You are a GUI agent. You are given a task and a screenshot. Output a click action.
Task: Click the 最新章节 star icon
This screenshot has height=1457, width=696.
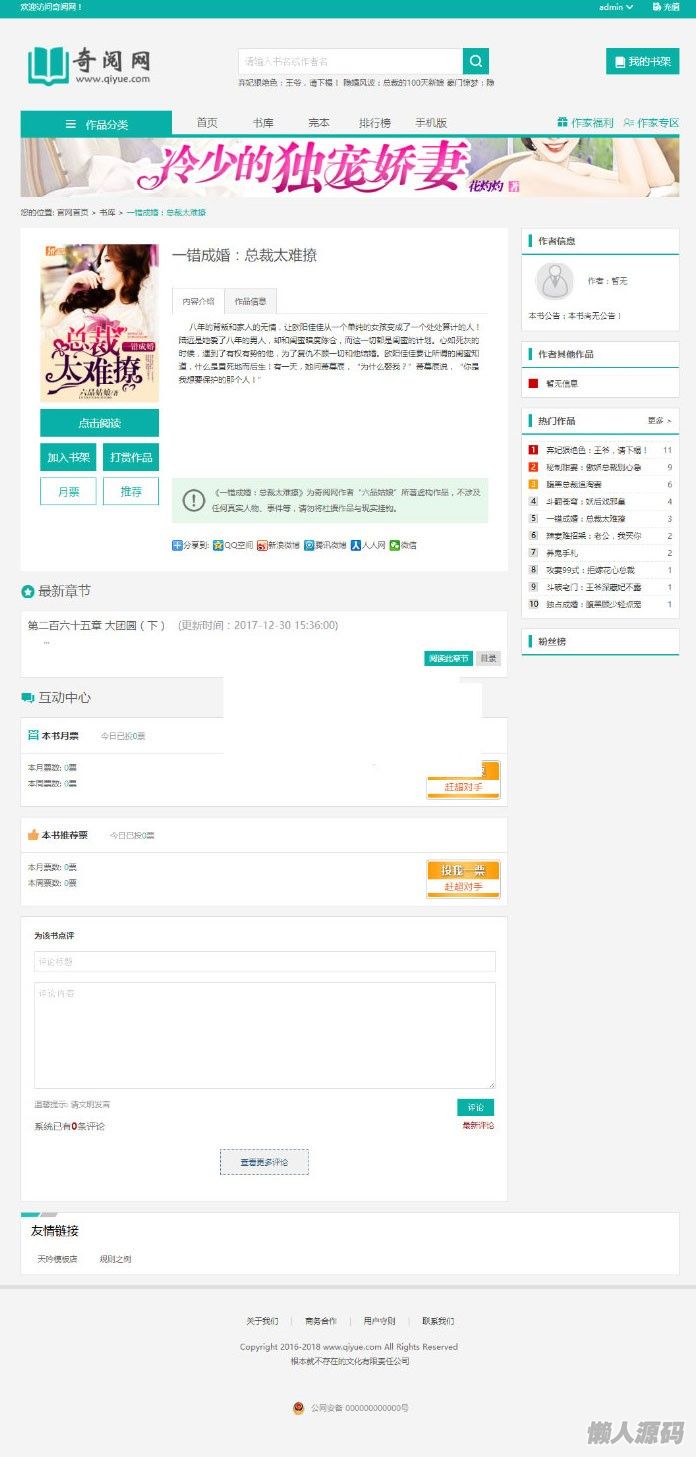28,592
